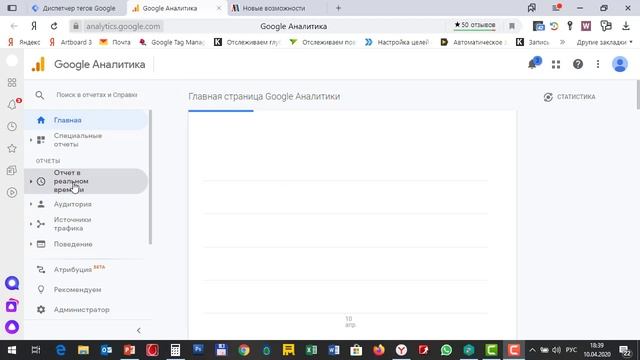Expand the Audience section arrow
The height and width of the screenshot is (360, 640).
[x=31, y=204]
